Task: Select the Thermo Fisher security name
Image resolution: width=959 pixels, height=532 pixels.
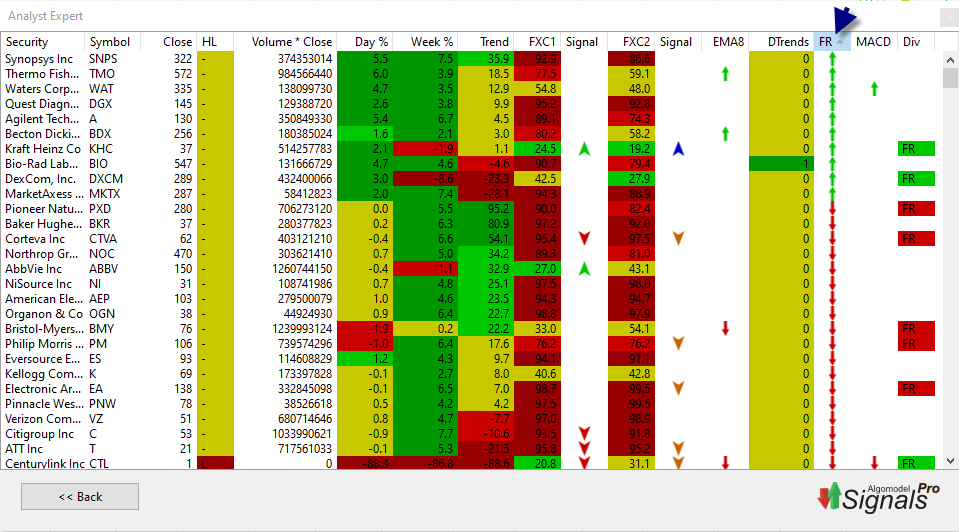Action: (x=42, y=74)
